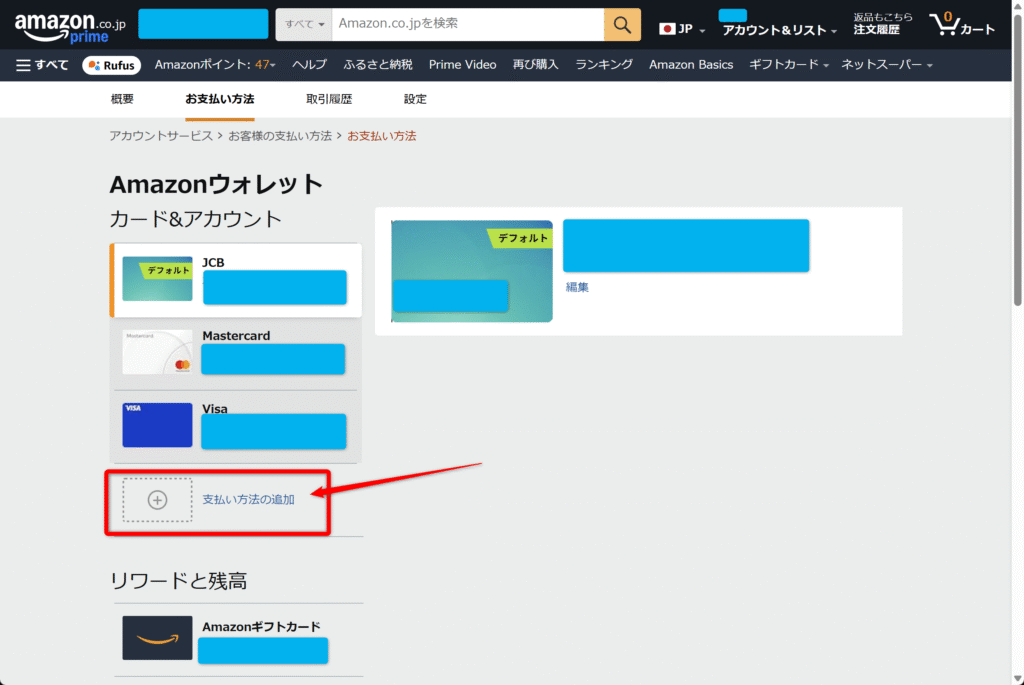Expand the ネットスーパー nav dropdown
This screenshot has height=685, width=1024.
click(886, 65)
